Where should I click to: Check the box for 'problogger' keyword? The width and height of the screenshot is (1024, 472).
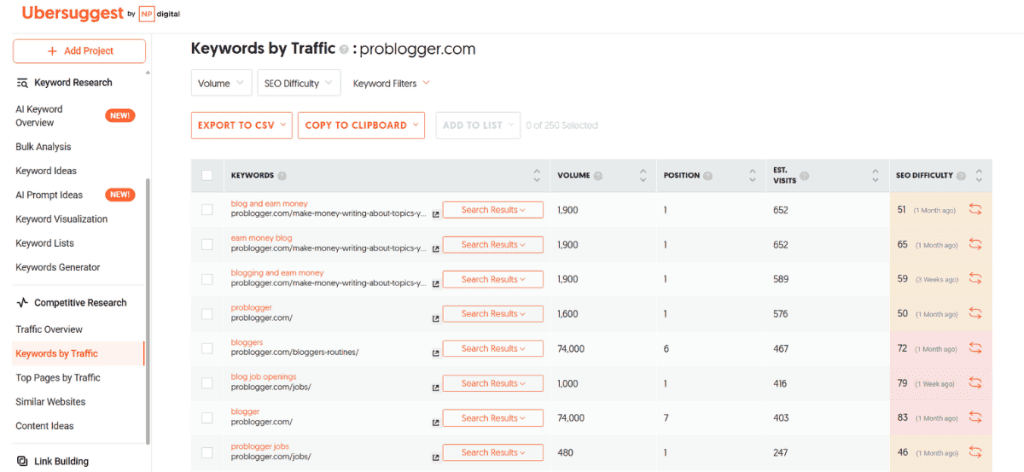207,313
